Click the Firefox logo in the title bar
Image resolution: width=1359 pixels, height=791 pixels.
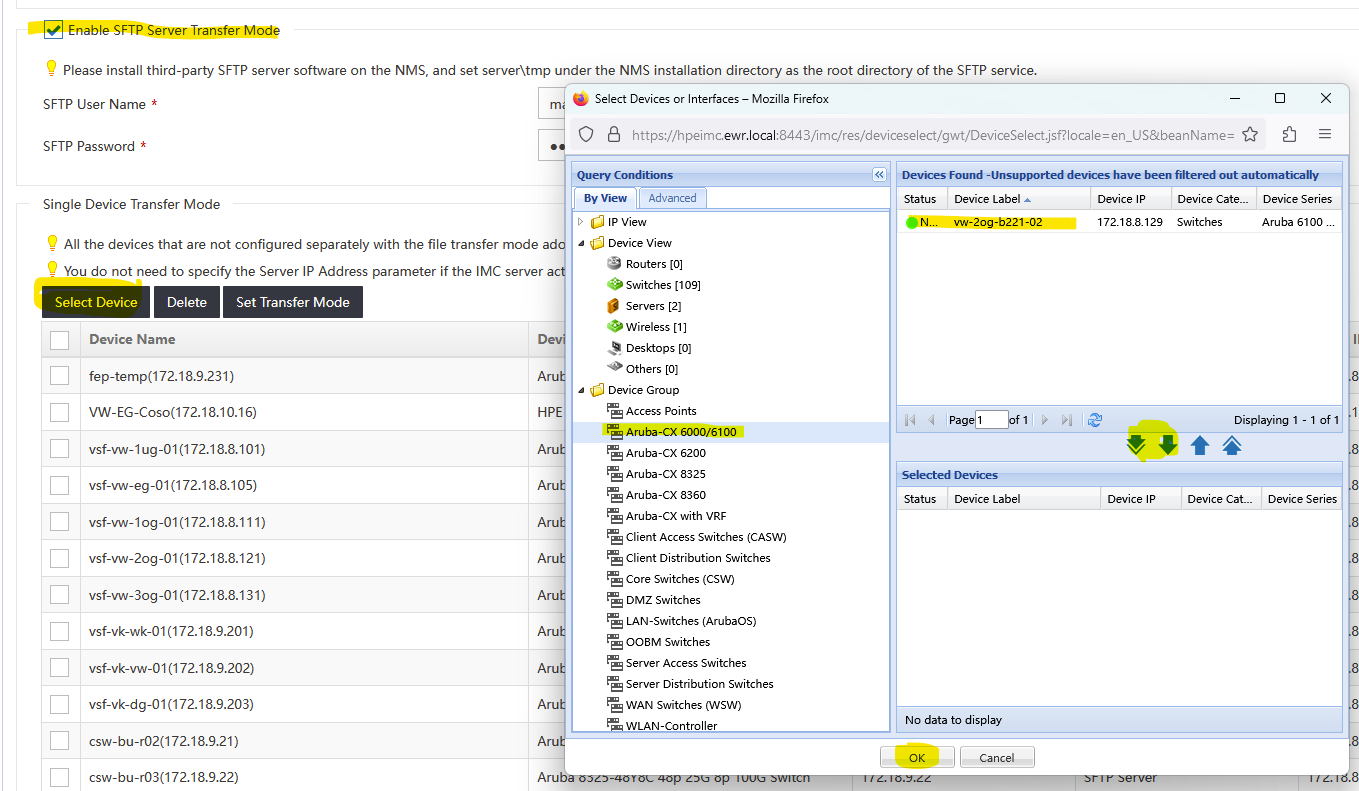pyautogui.click(x=581, y=98)
